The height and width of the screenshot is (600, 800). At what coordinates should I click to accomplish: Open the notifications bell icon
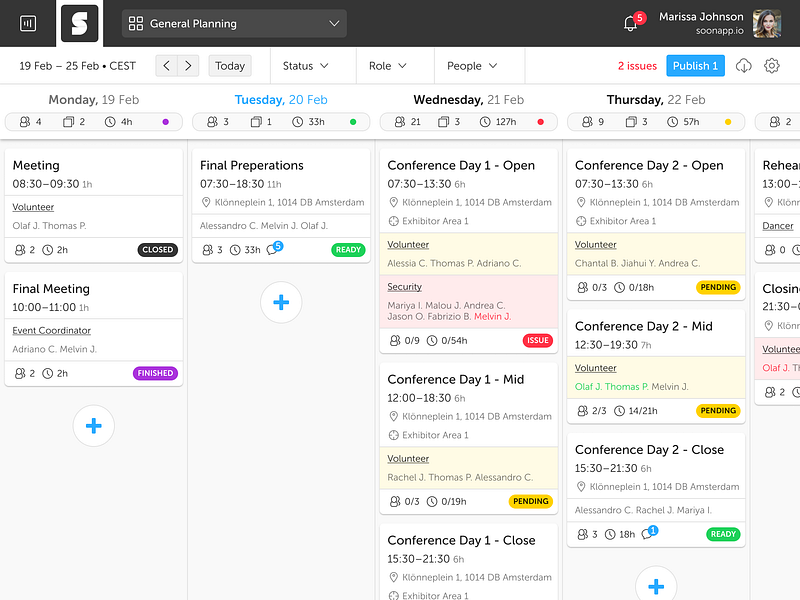click(631, 23)
